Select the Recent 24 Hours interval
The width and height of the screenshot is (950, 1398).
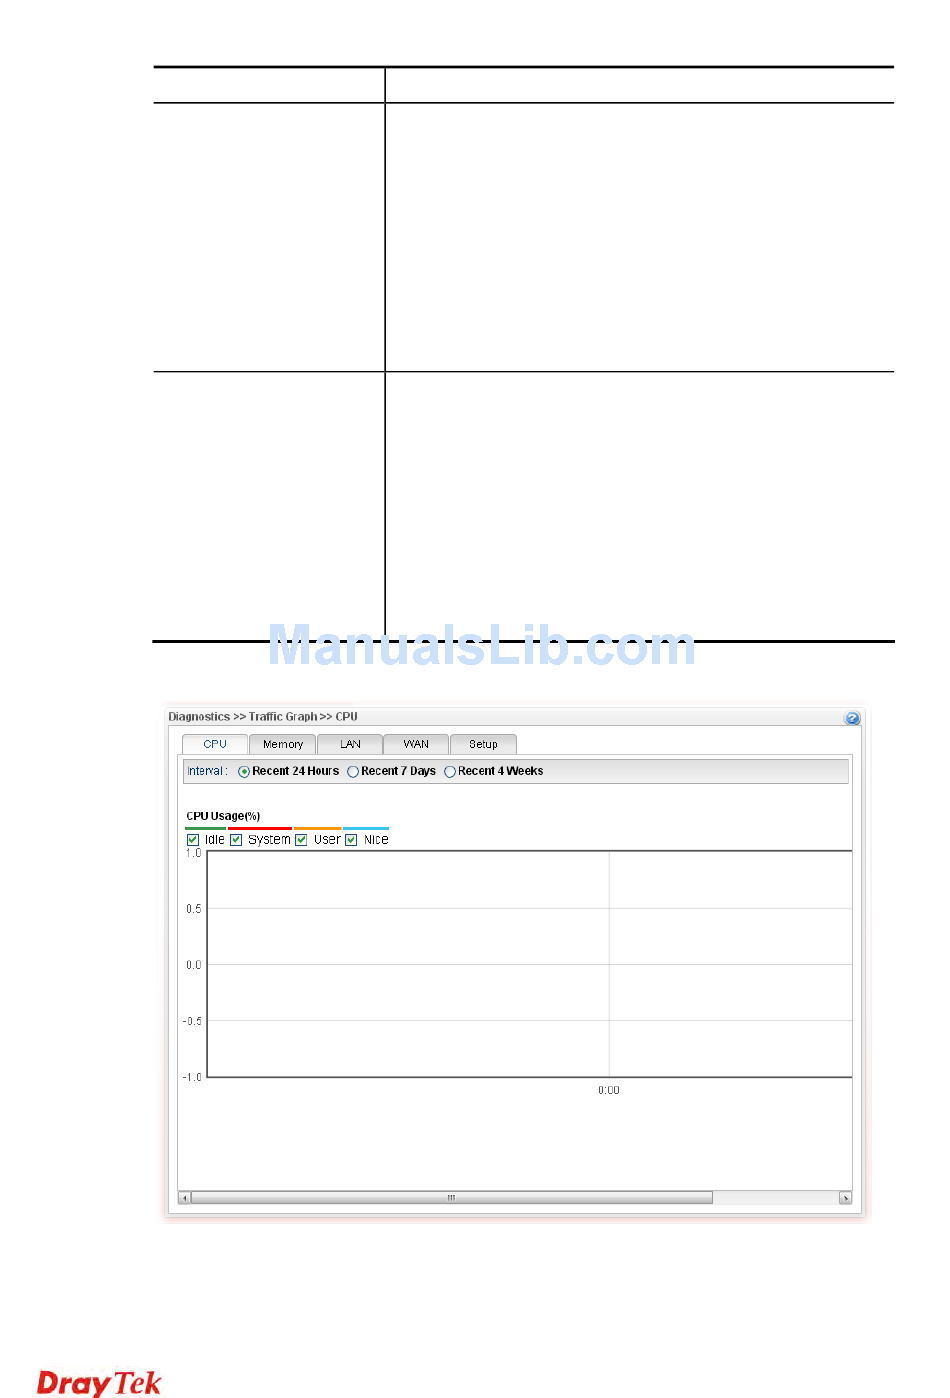pyautogui.click(x=244, y=772)
